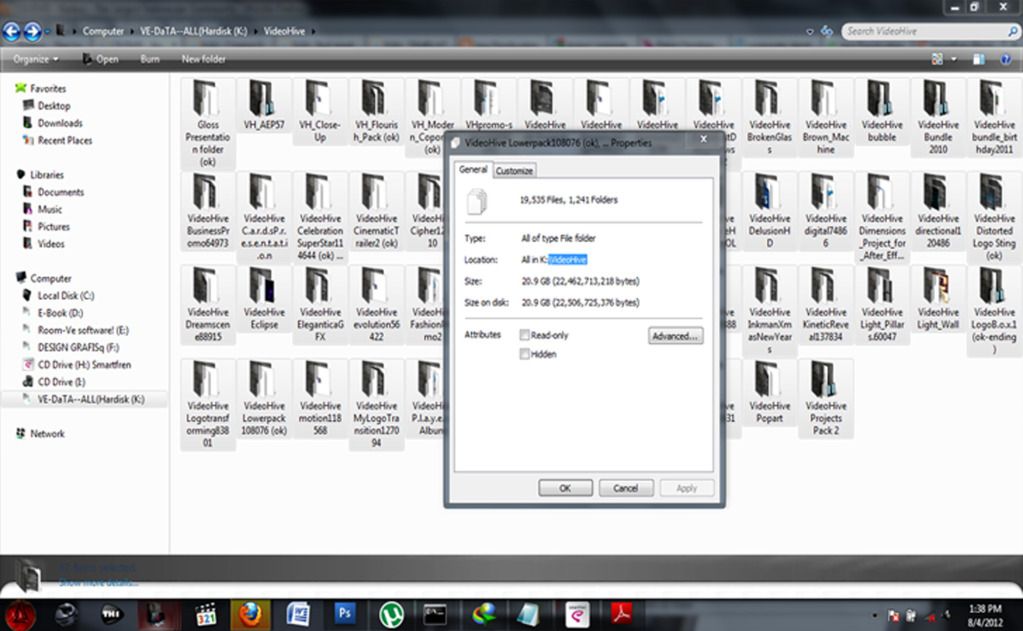Open Adobe Reader from the taskbar
This screenshot has height=631, width=1023.
(x=620, y=614)
